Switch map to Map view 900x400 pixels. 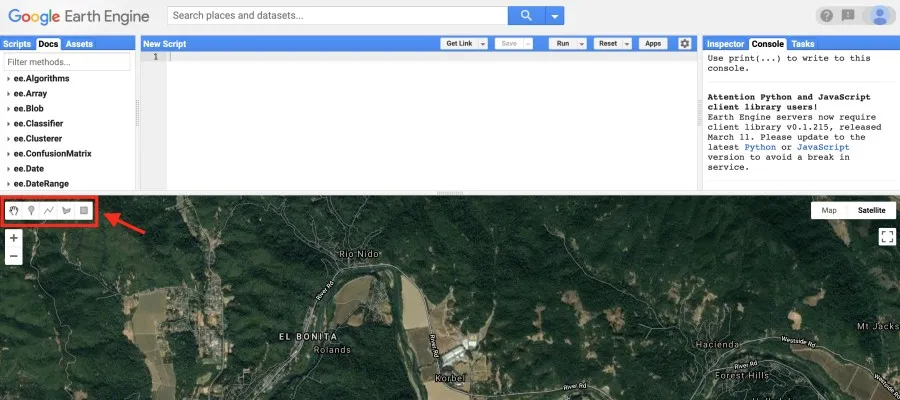pyautogui.click(x=829, y=210)
